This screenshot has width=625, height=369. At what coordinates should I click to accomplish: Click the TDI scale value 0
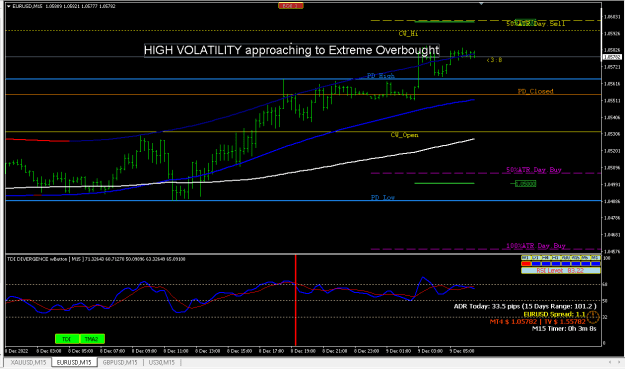click(605, 343)
